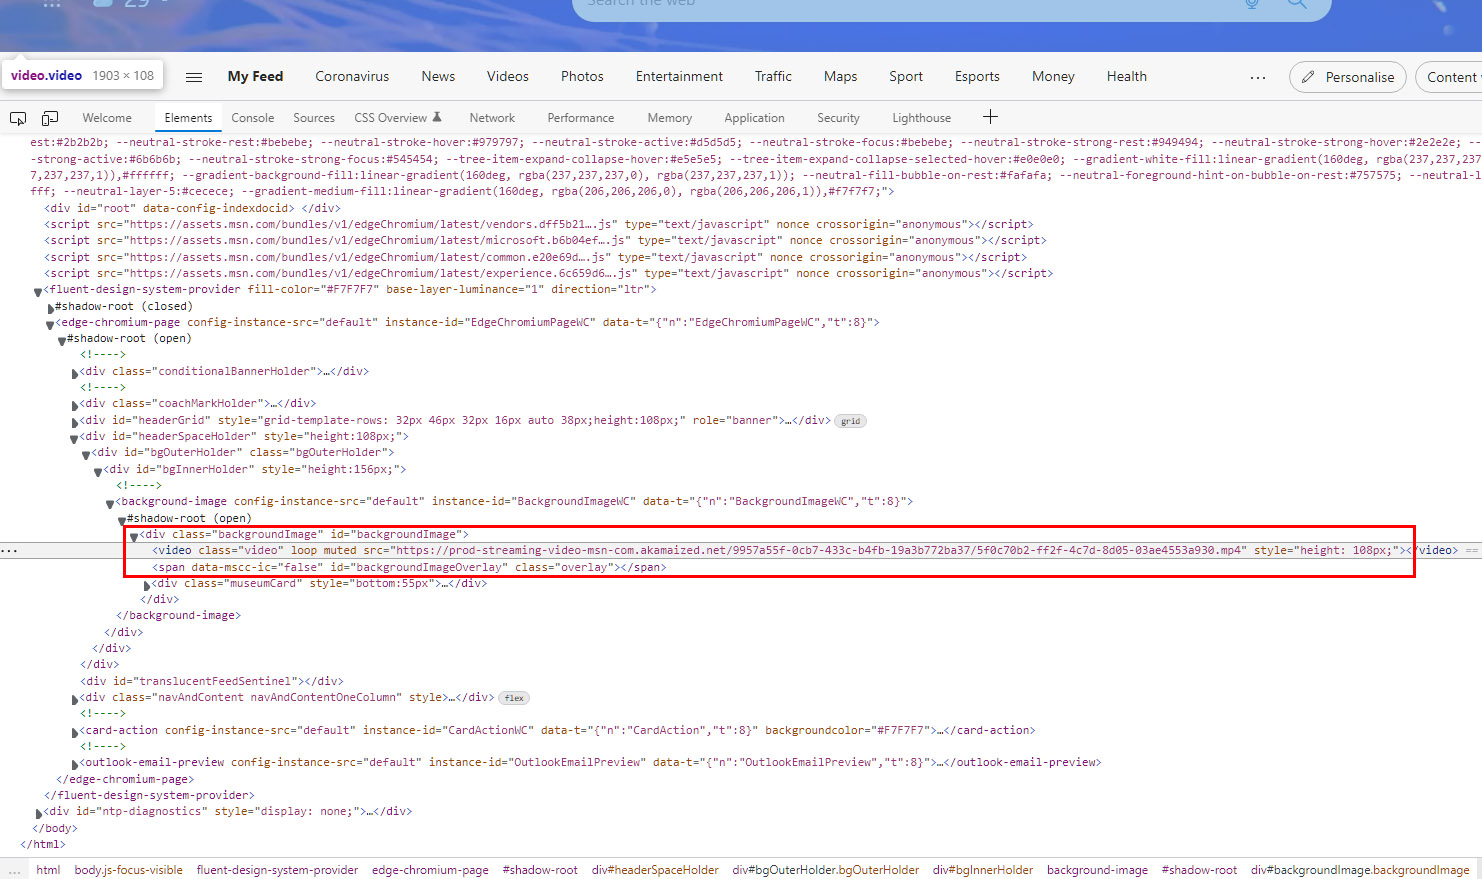Open the Sport category
The width and height of the screenshot is (1482, 879).
click(906, 76)
